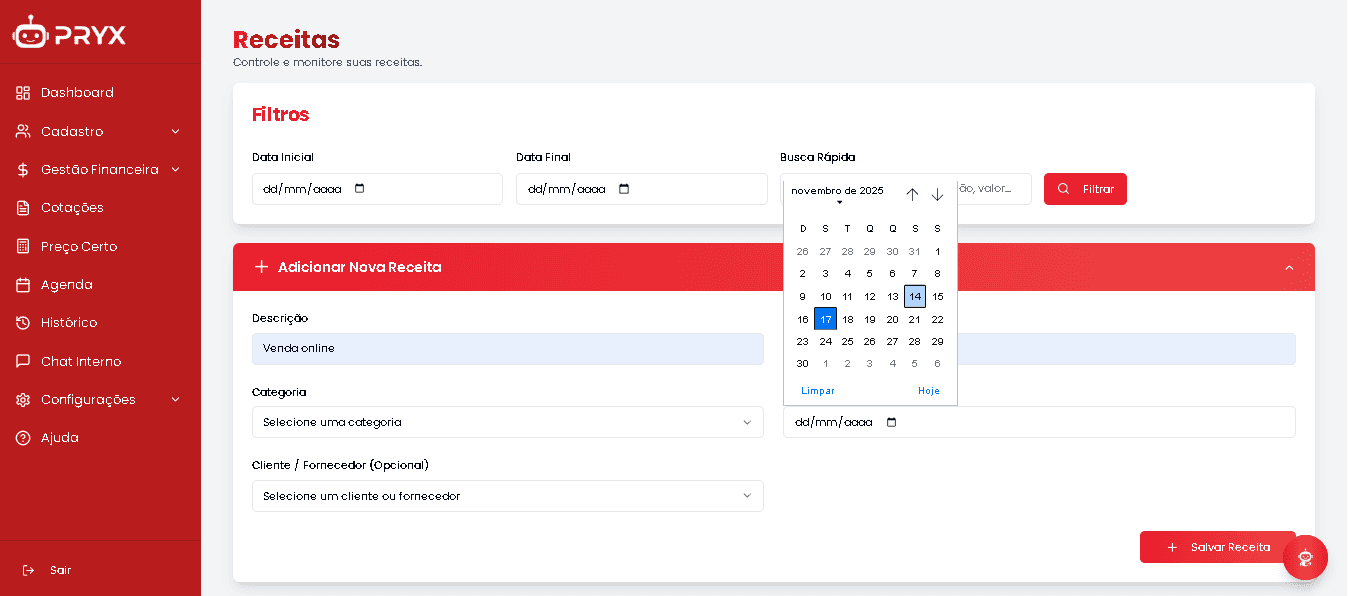The height and width of the screenshot is (596, 1350).
Task: Open the month and year picker
Action: pos(838,192)
